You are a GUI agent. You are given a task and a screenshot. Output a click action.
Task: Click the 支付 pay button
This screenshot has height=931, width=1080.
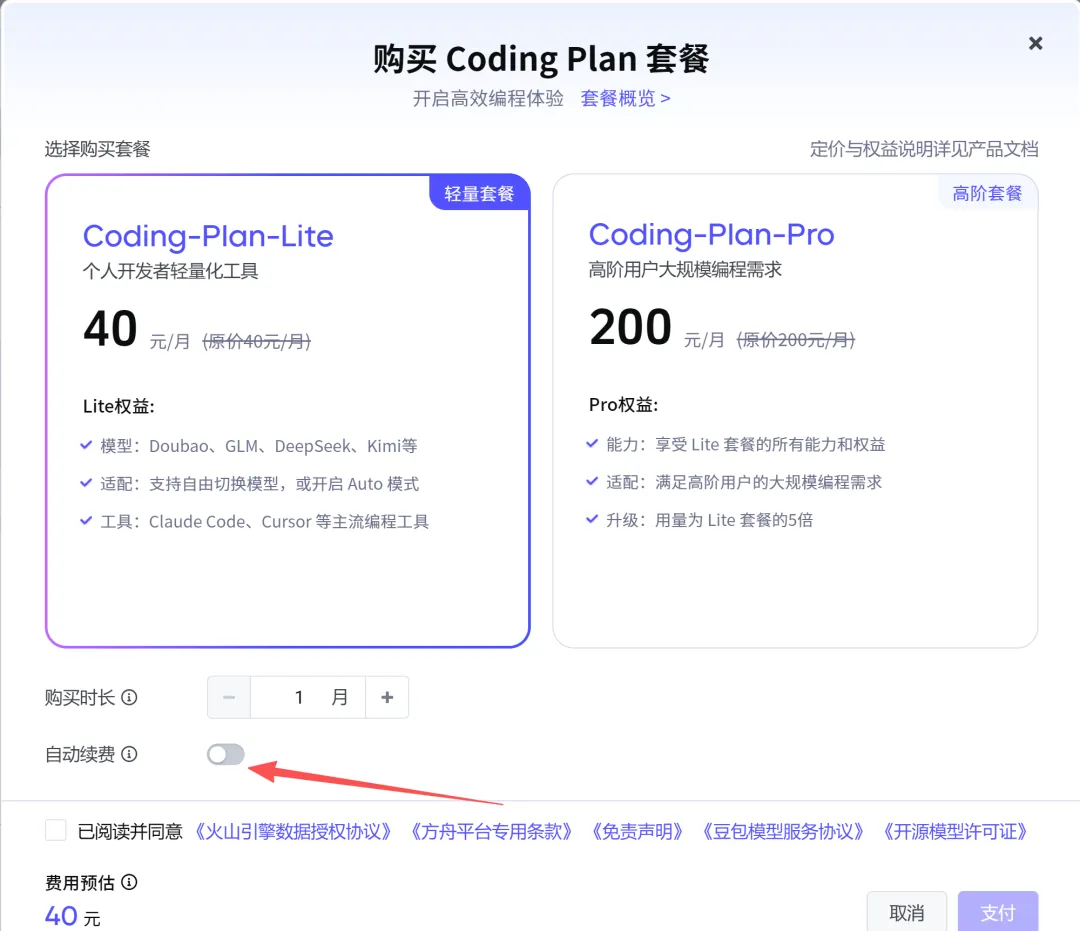coord(998,912)
